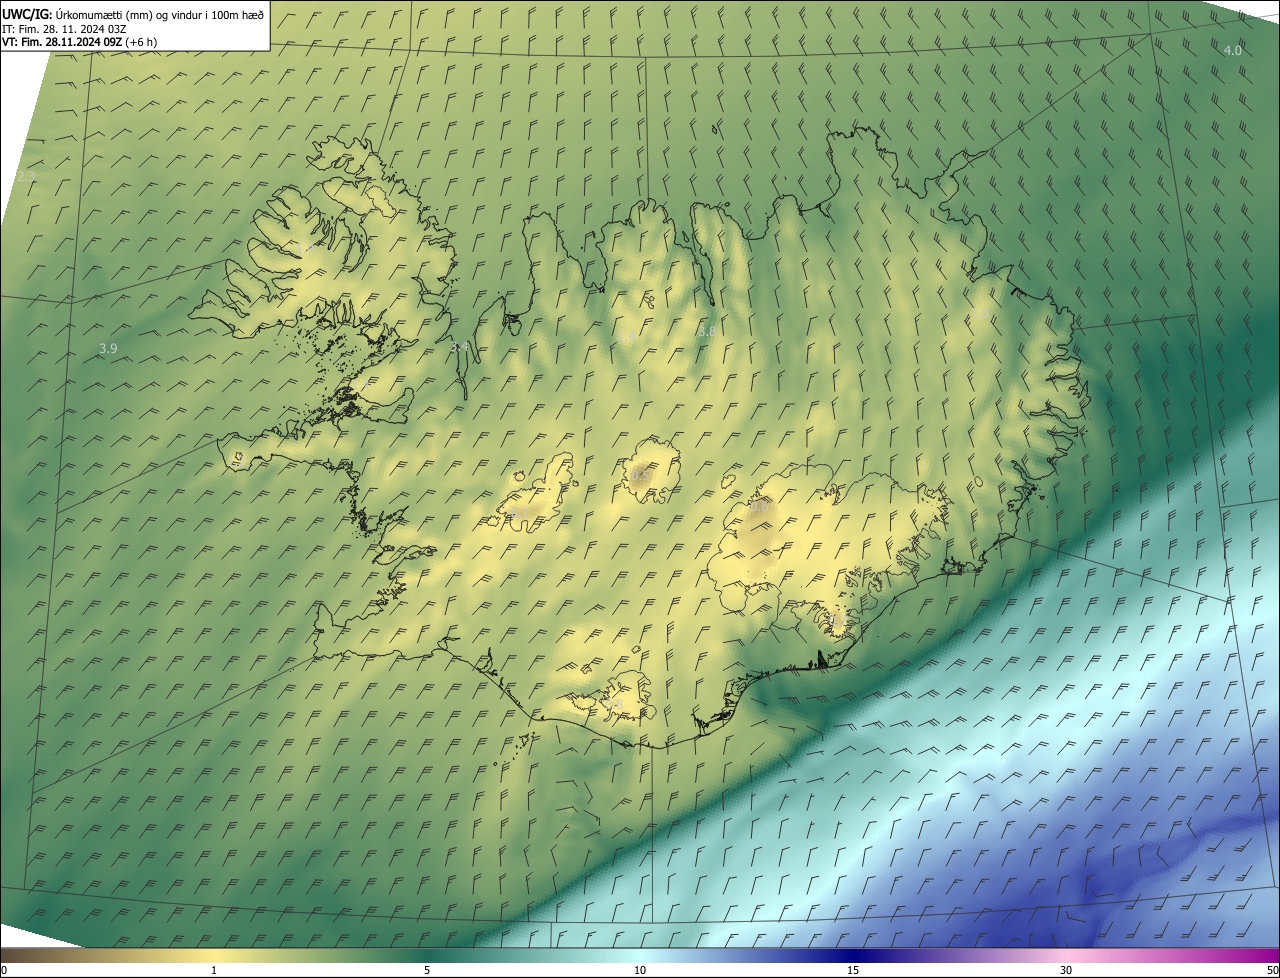Click the 2.3 value label on the map
This screenshot has height=978, width=1280.
[x=26, y=176]
